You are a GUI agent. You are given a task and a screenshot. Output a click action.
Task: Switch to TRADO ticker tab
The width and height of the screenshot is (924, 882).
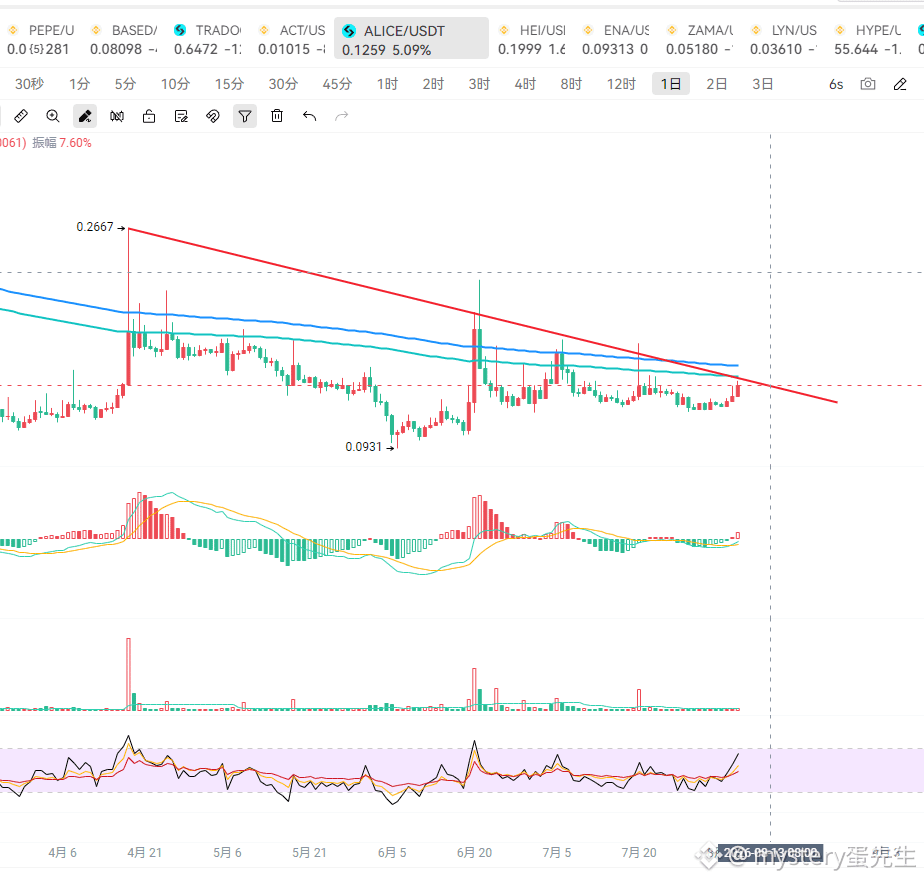(208, 39)
